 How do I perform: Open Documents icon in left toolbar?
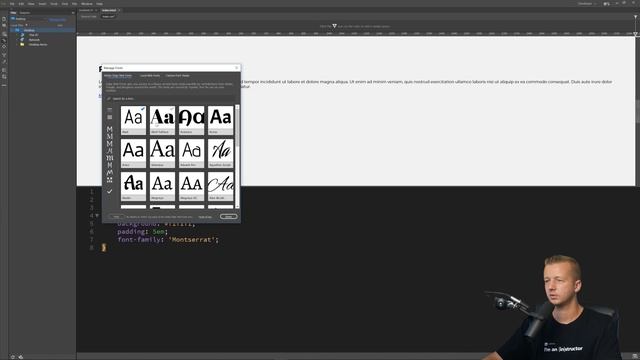[4, 19]
